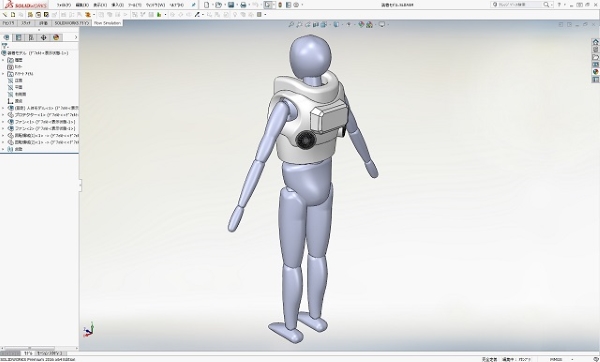The width and height of the screenshot is (600, 362).
Task: Select the SOLIDWORKS アドイン tab
Action: (72, 23)
